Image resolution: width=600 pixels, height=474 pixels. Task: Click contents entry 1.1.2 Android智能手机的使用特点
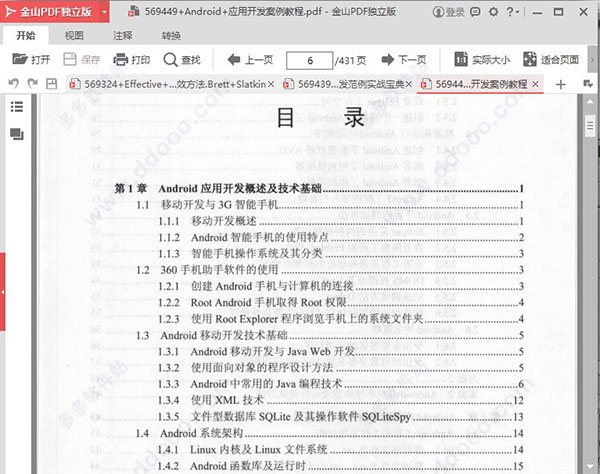tap(341, 238)
